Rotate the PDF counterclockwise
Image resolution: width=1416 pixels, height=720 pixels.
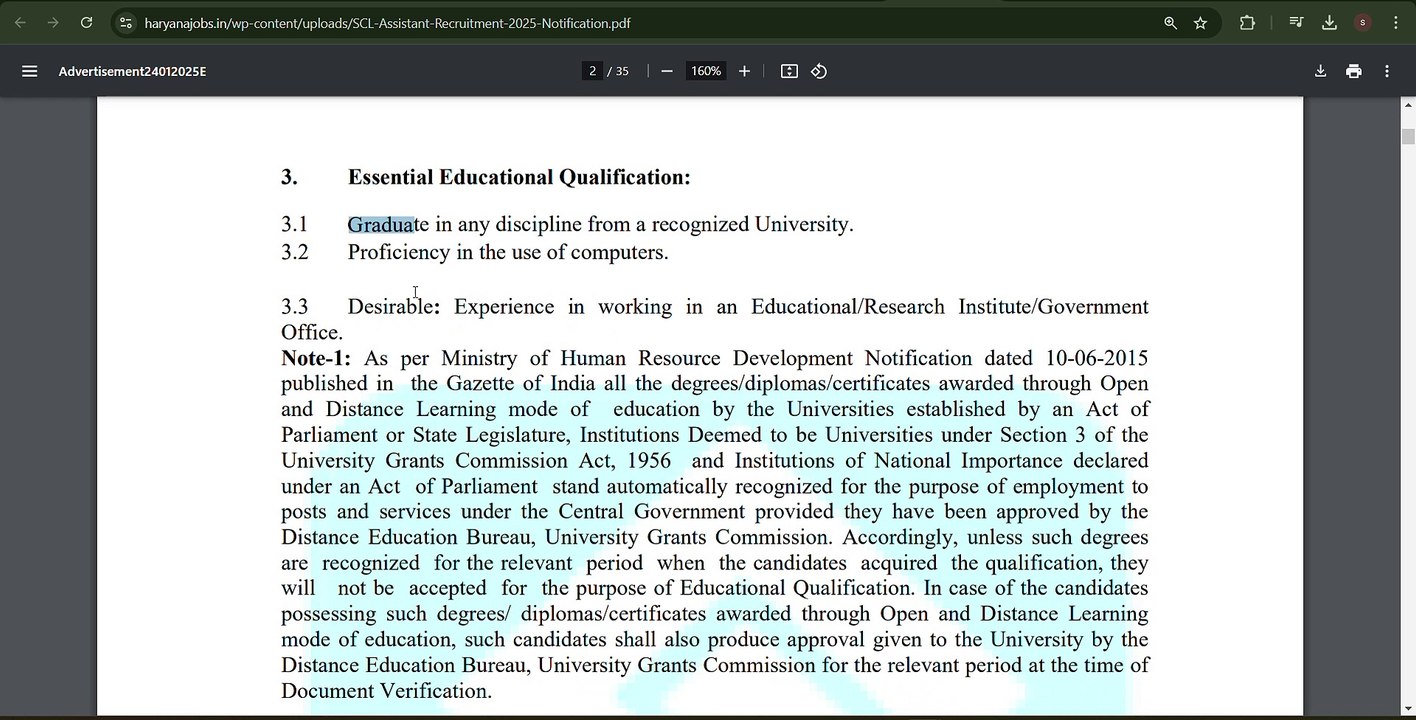[x=819, y=71]
